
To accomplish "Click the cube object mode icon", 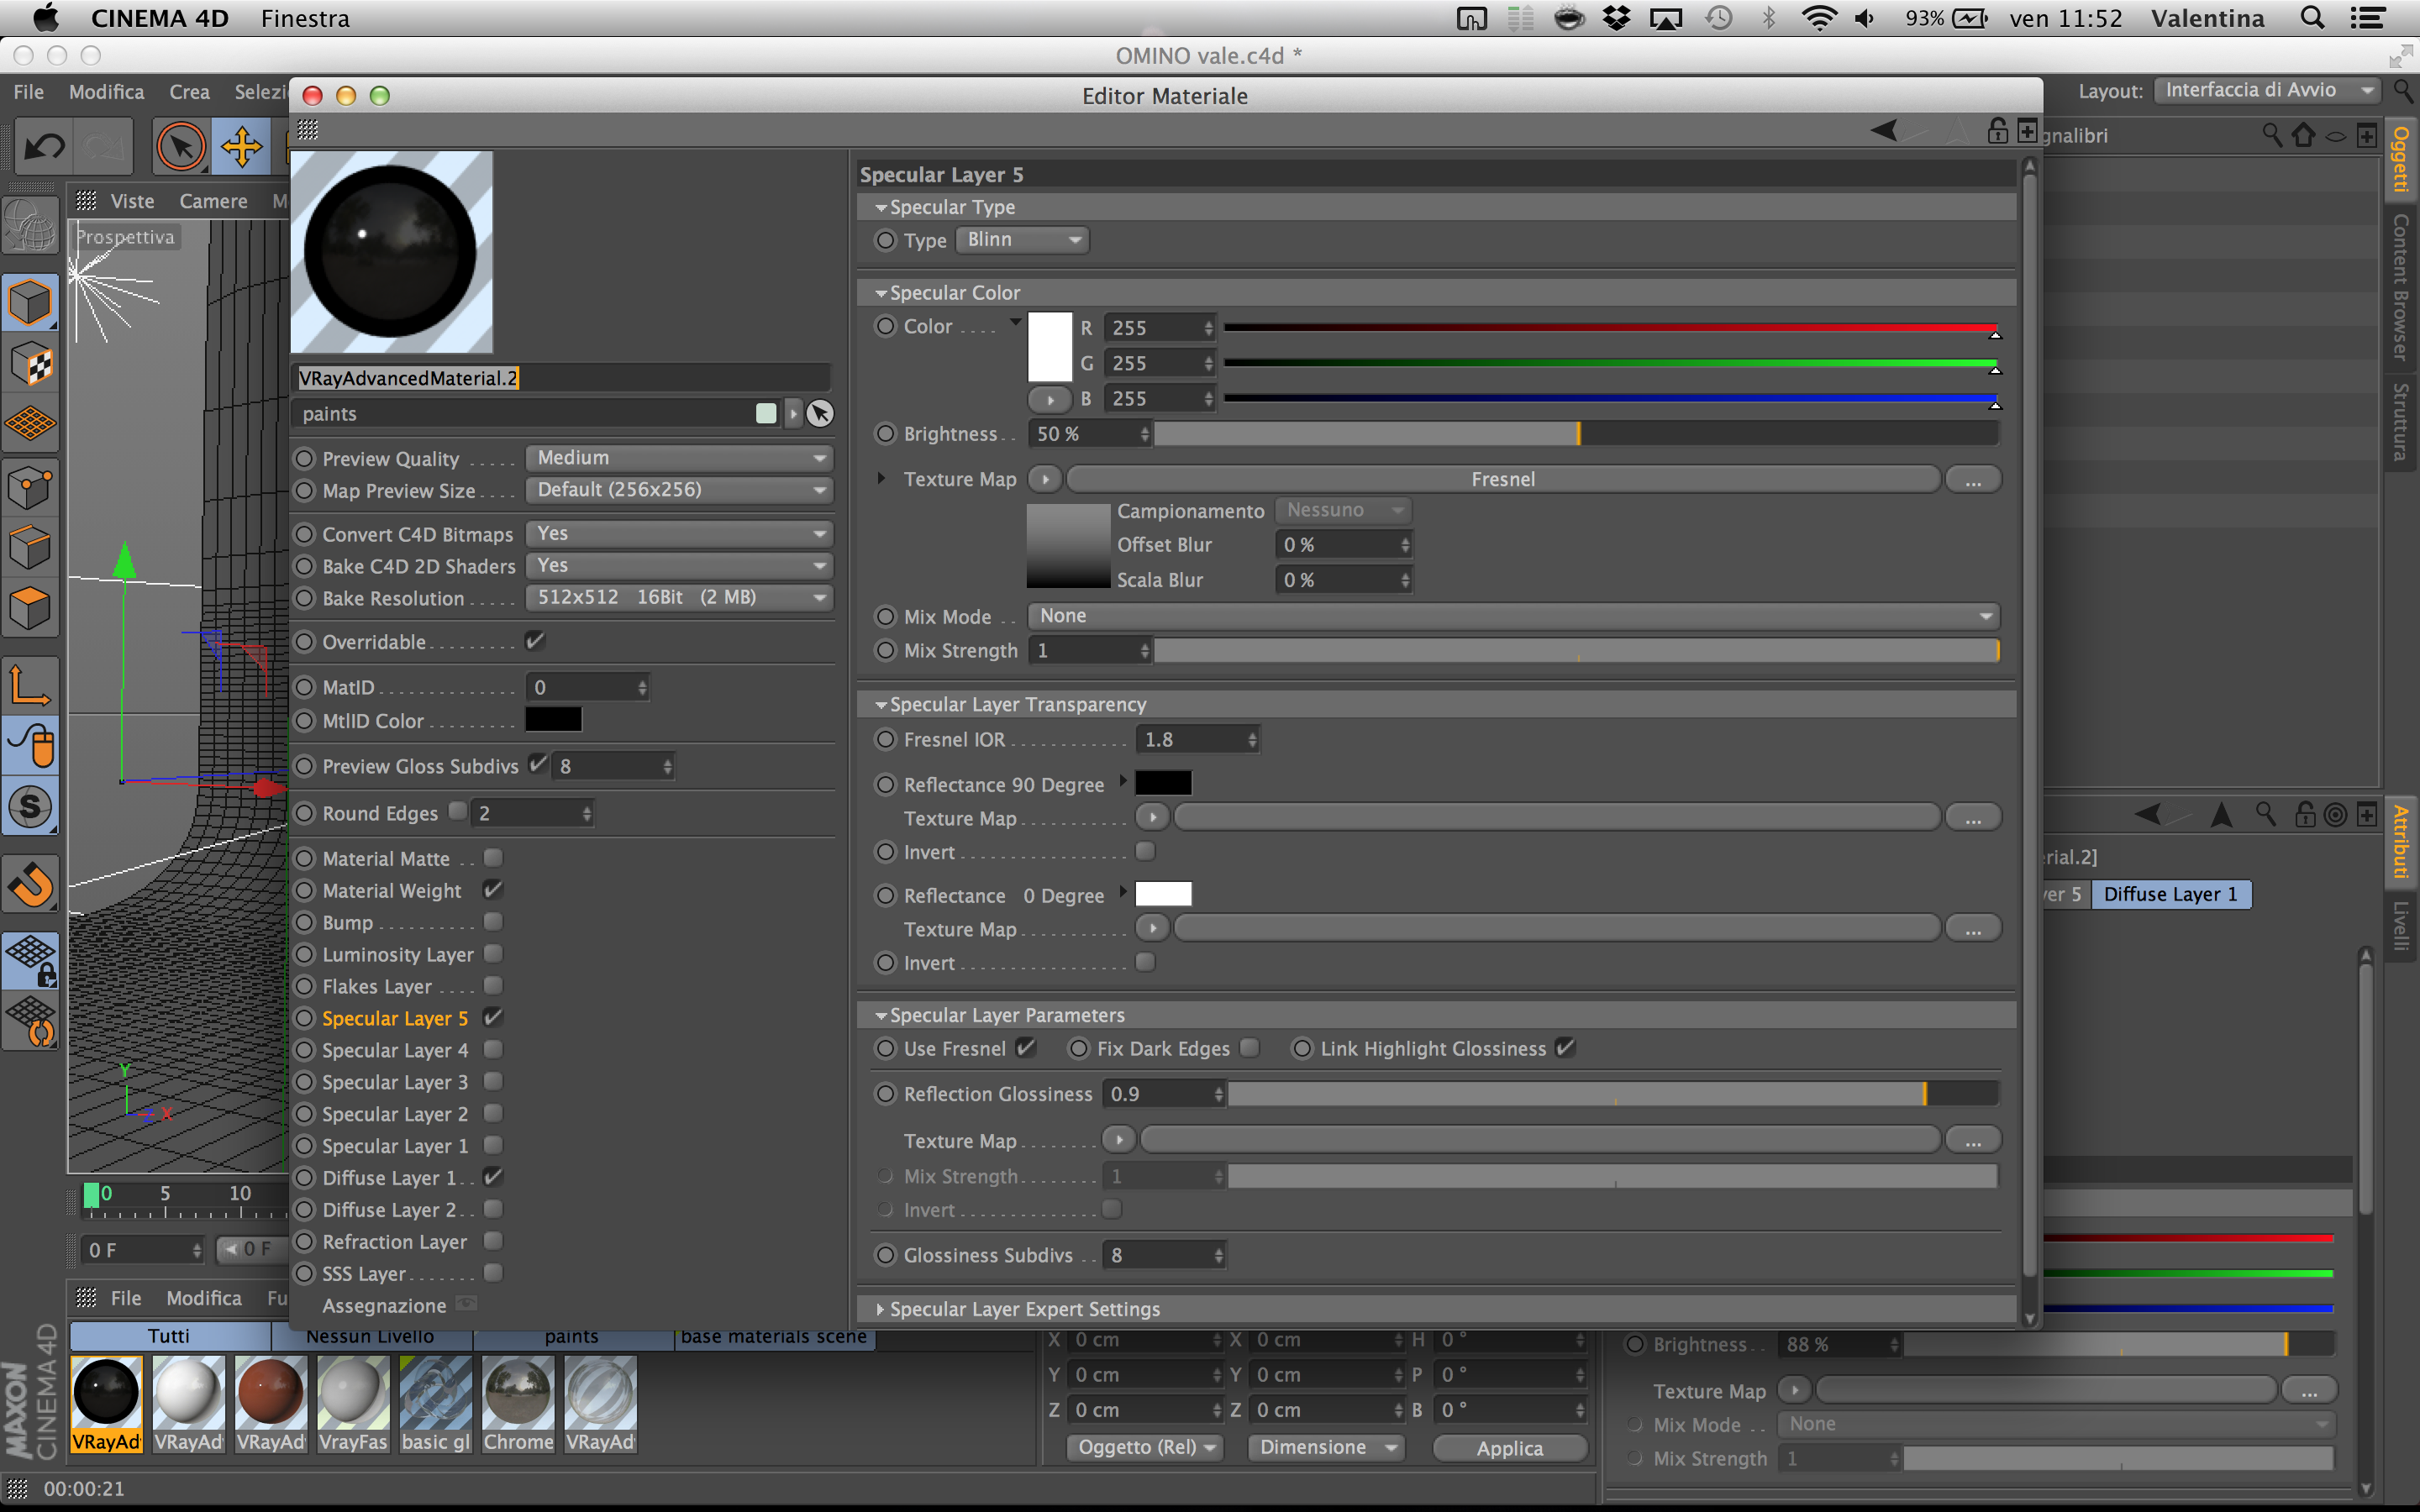I will 30,302.
